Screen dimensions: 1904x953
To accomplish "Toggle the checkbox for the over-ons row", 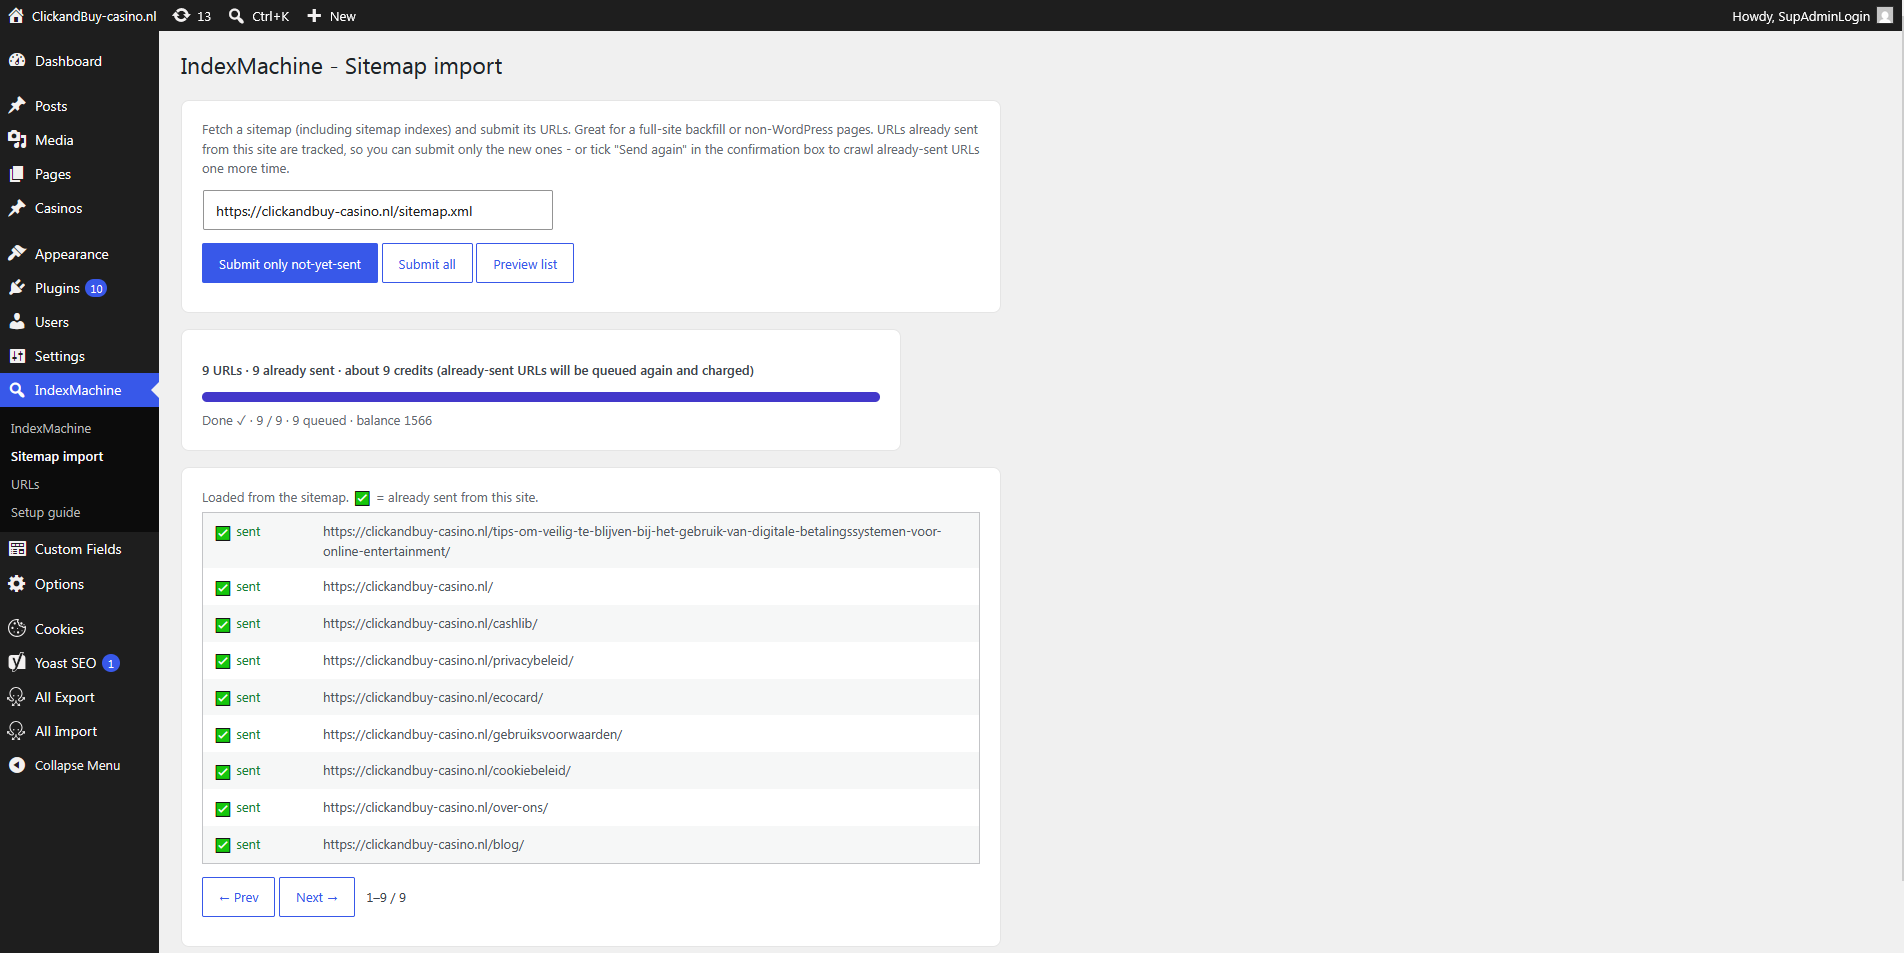I will (223, 809).
